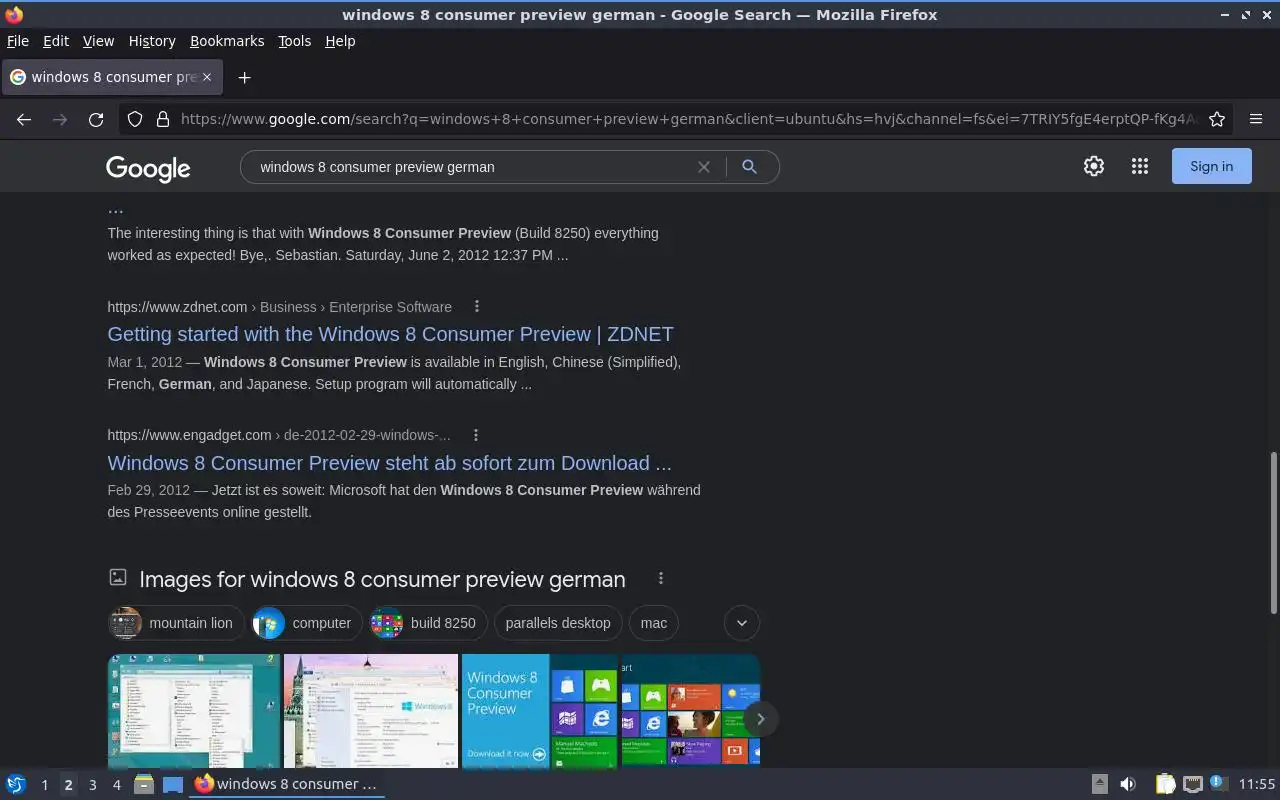1280x800 pixels.
Task: Click the Firefox logo in title bar
Action: coord(14,14)
